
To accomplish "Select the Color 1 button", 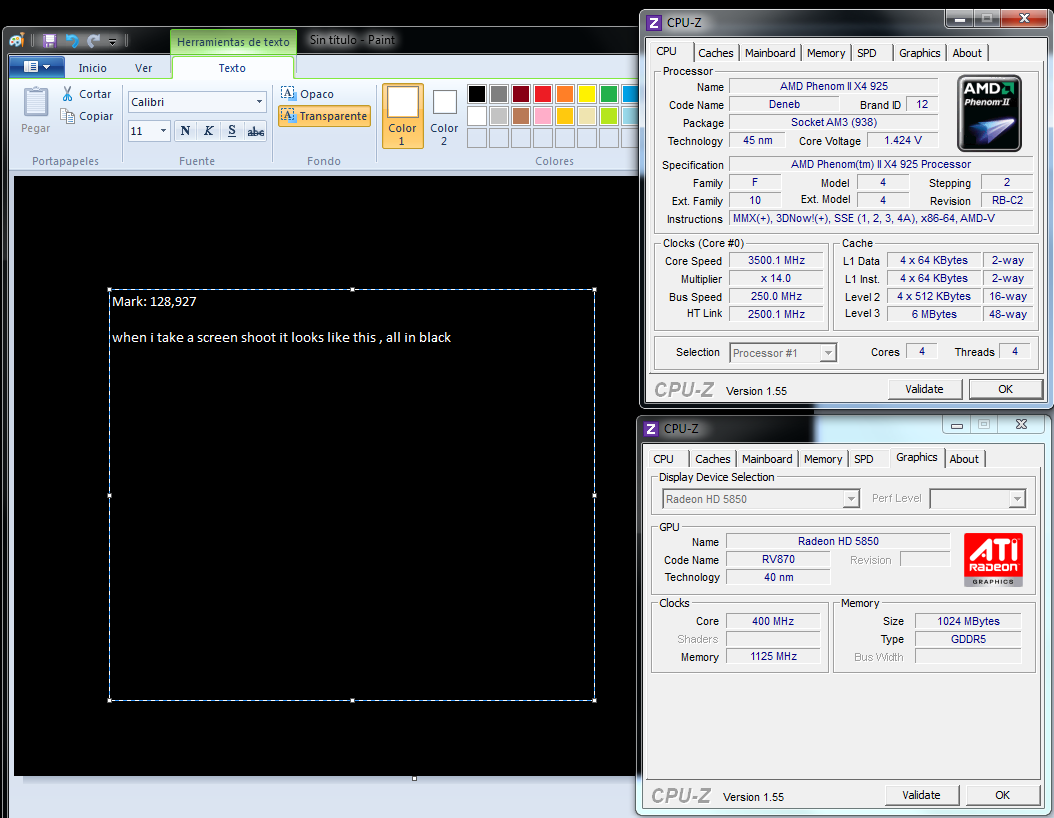I will (403, 116).
